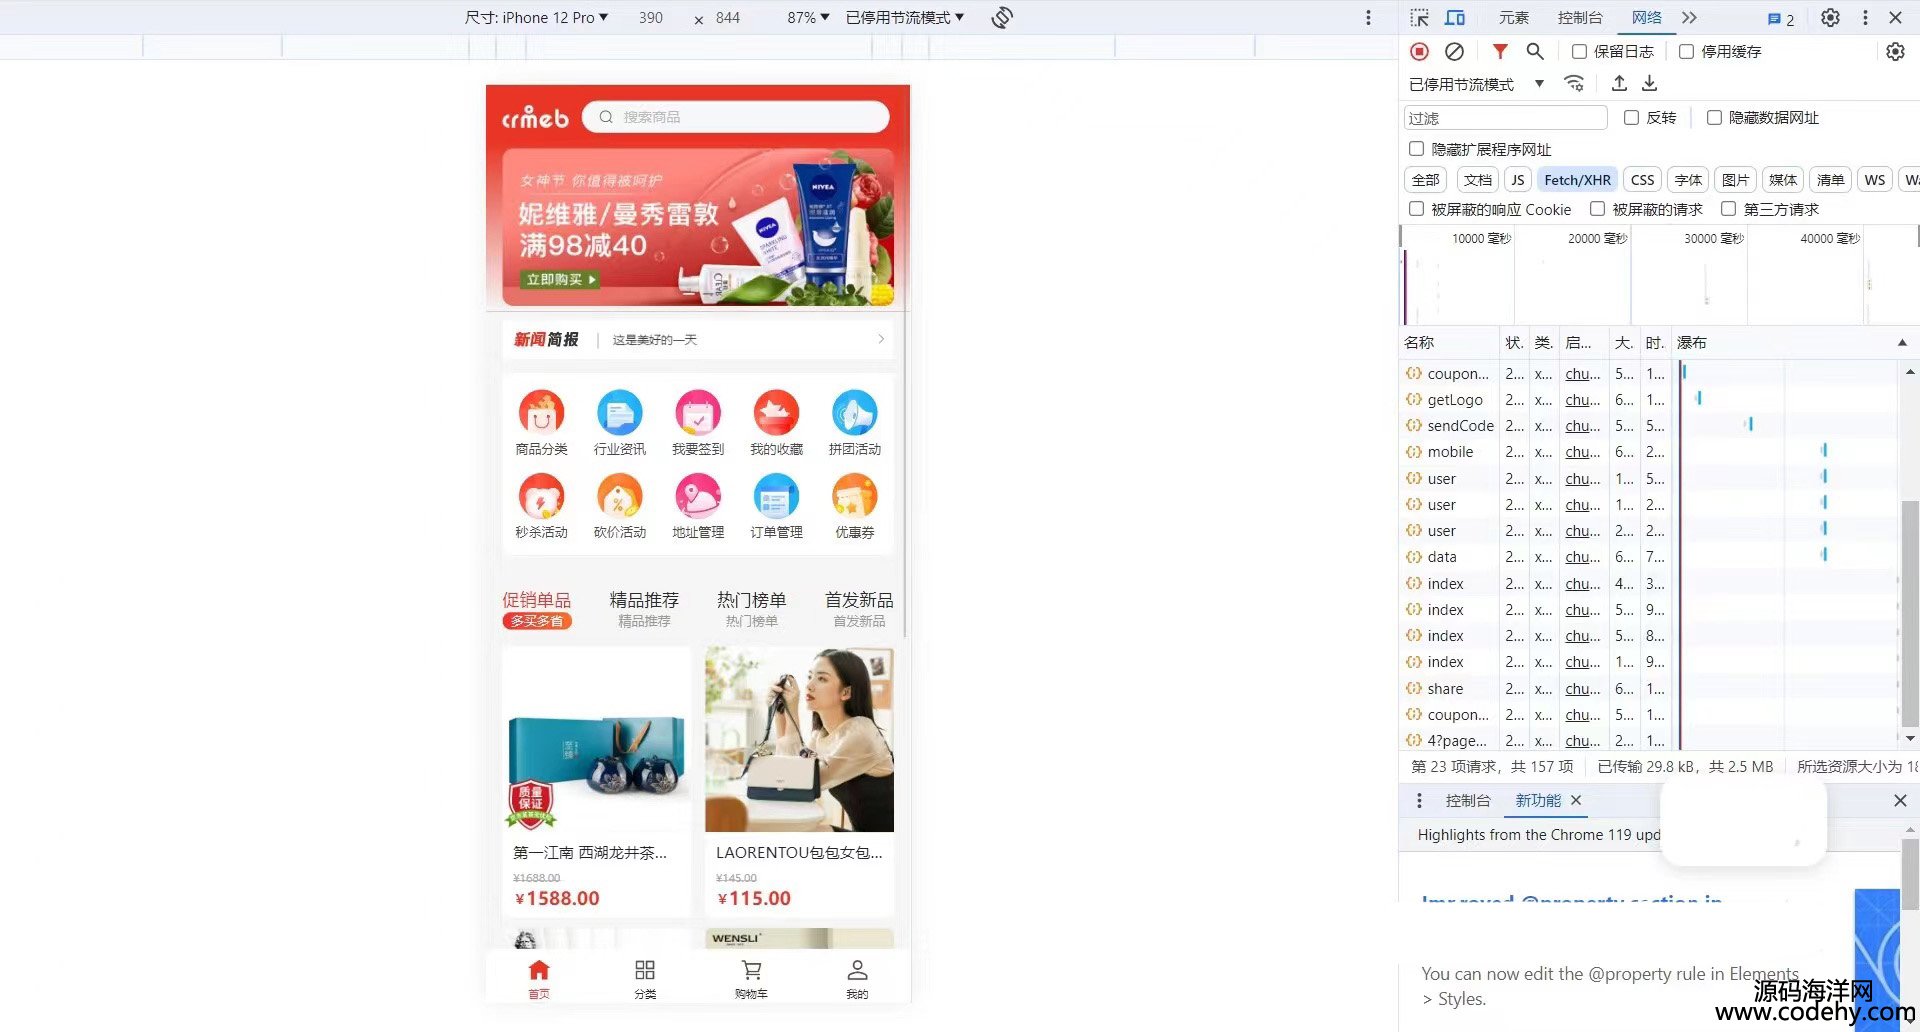Close the 新功能 drawer tab

(x=1576, y=800)
